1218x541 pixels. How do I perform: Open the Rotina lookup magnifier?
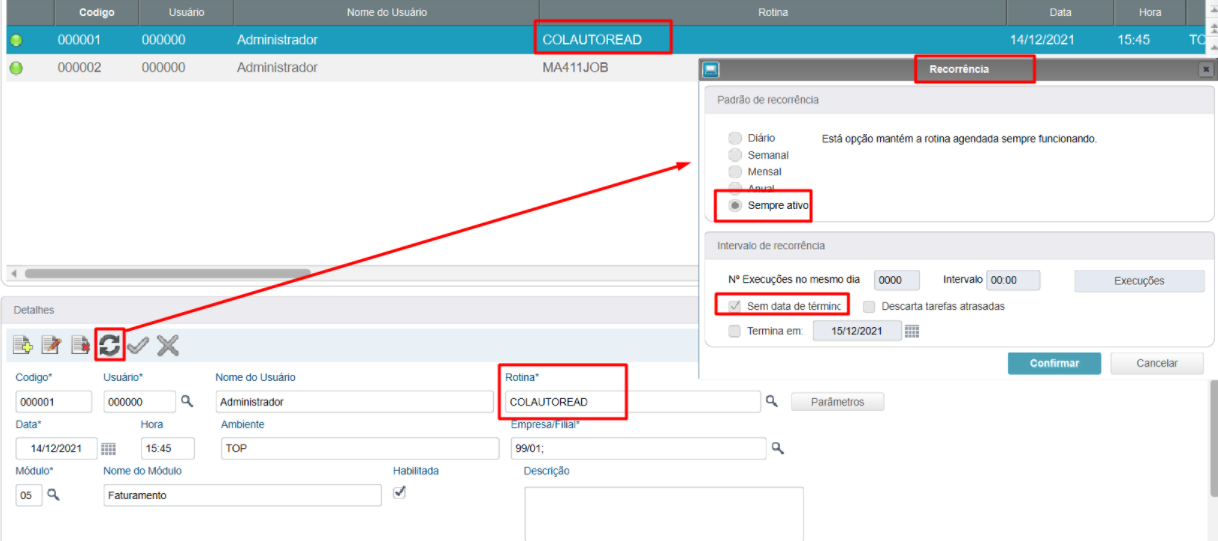pyautogui.click(x=771, y=401)
